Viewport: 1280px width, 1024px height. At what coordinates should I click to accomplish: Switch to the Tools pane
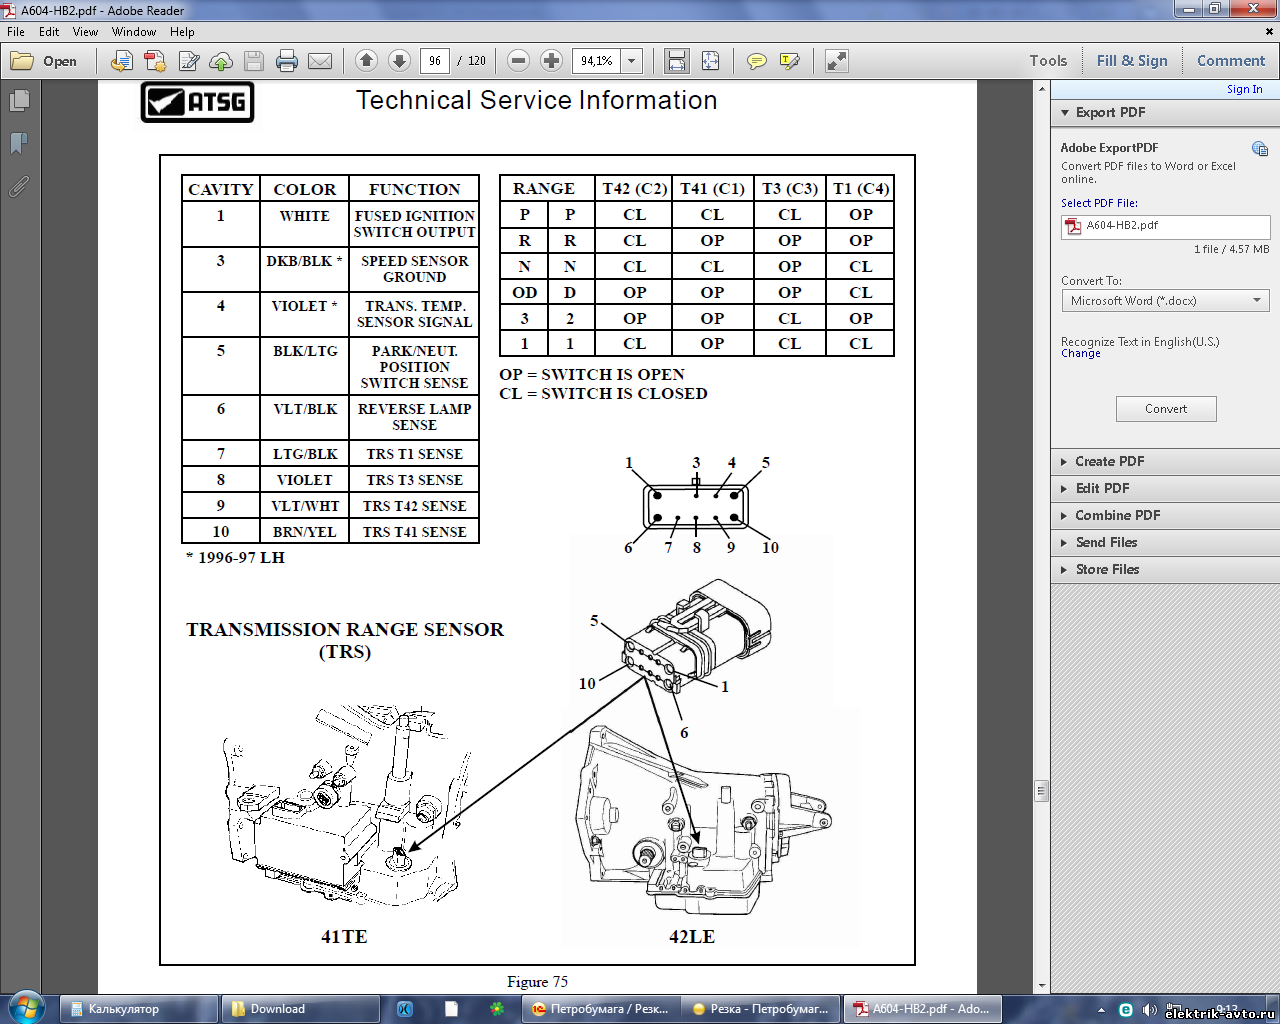pos(1048,61)
